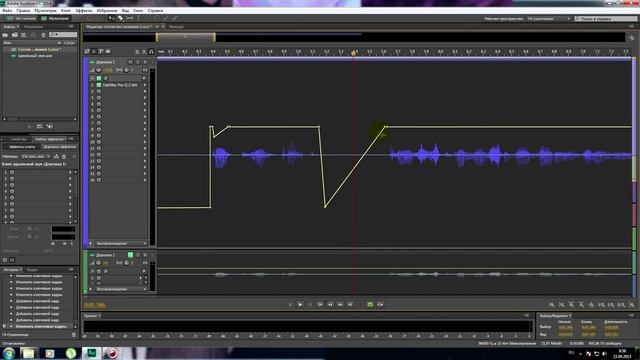Toggle power for slot 1 in clip effects rack
The height and width of the screenshot is (360, 640).
12,172
